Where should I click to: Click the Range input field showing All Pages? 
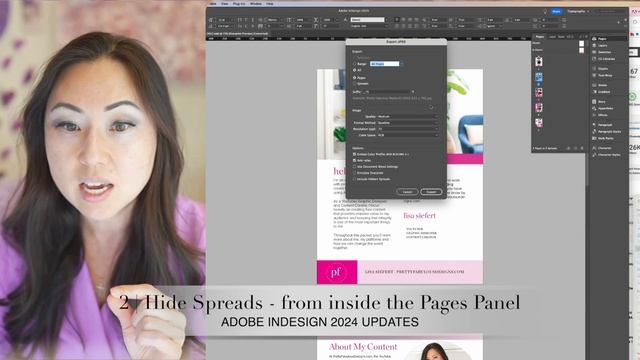[384, 64]
